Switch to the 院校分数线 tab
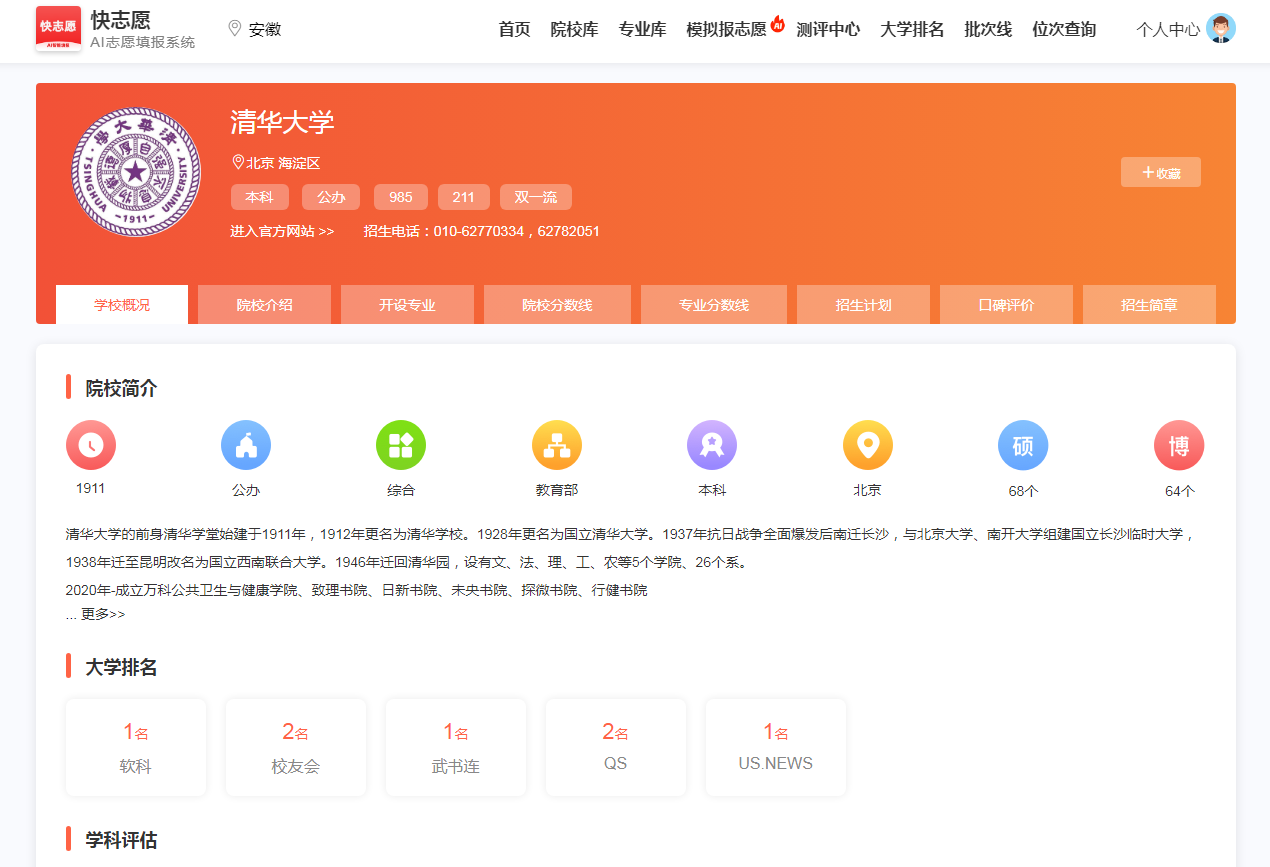Viewport: 1270px width, 867px height. pos(557,304)
